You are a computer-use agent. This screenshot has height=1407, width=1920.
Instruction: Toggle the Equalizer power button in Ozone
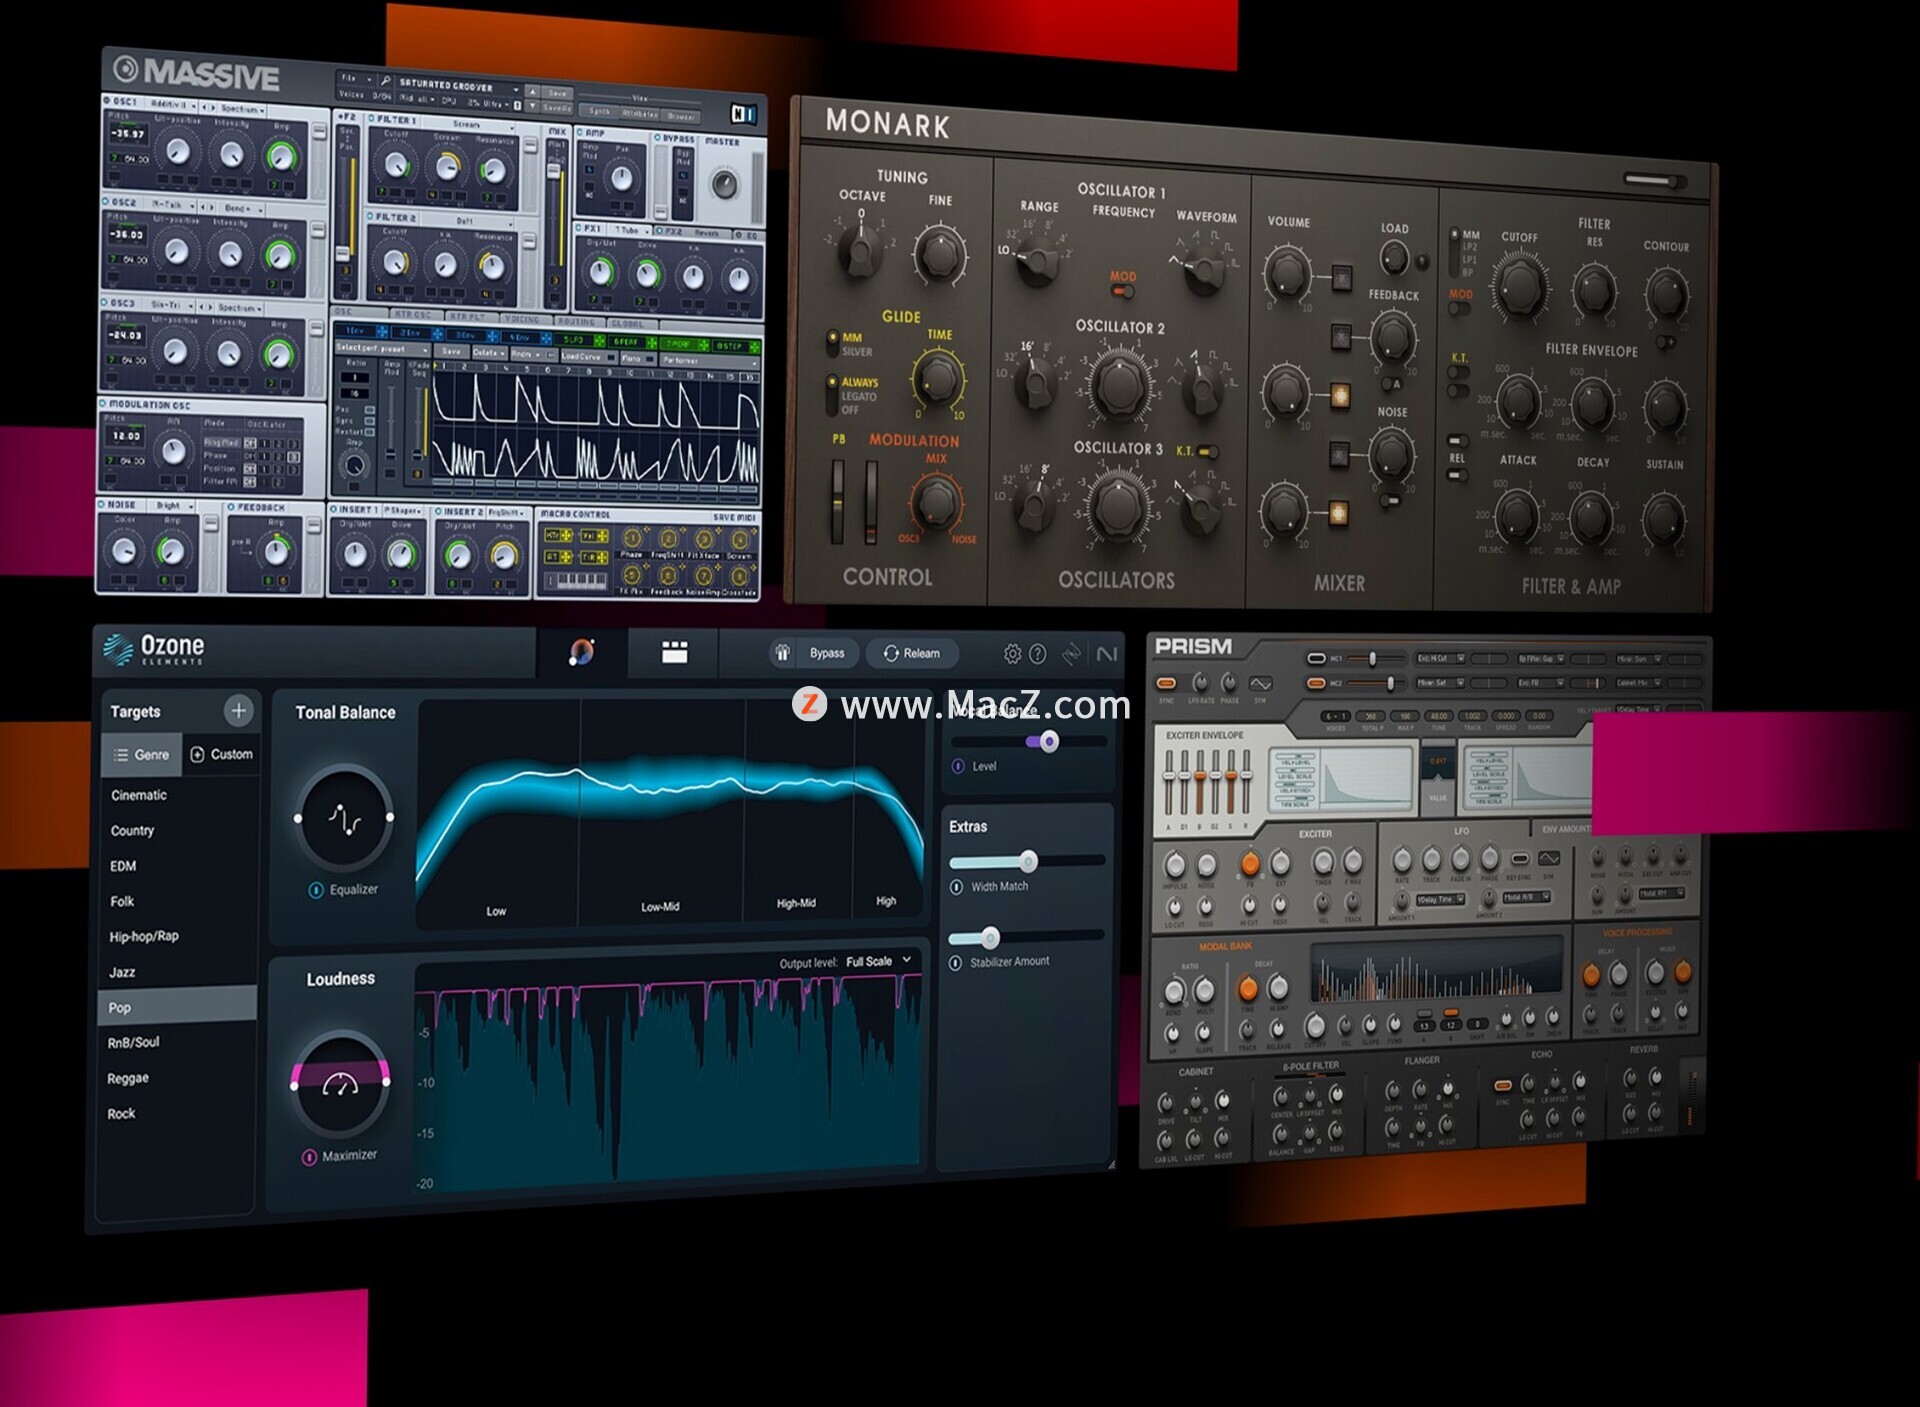click(316, 889)
